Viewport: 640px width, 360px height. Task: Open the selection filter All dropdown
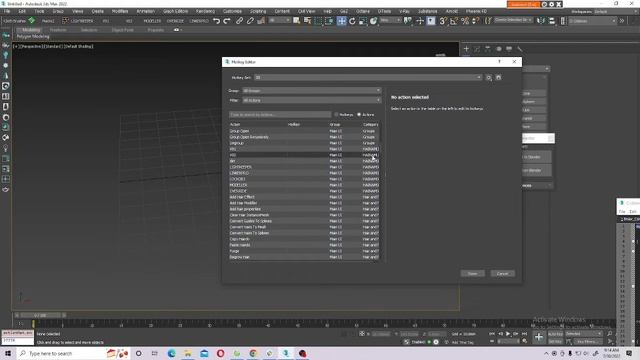pyautogui.click(x=280, y=20)
